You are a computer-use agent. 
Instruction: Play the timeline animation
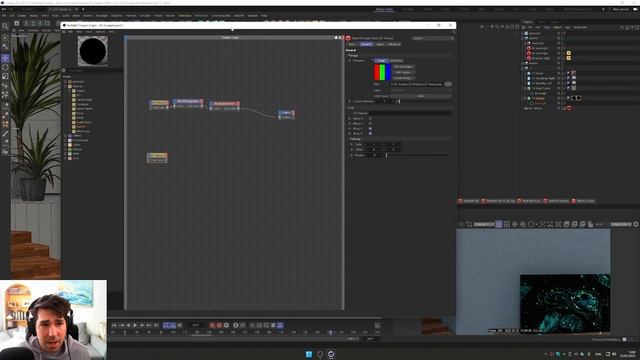[135, 325]
